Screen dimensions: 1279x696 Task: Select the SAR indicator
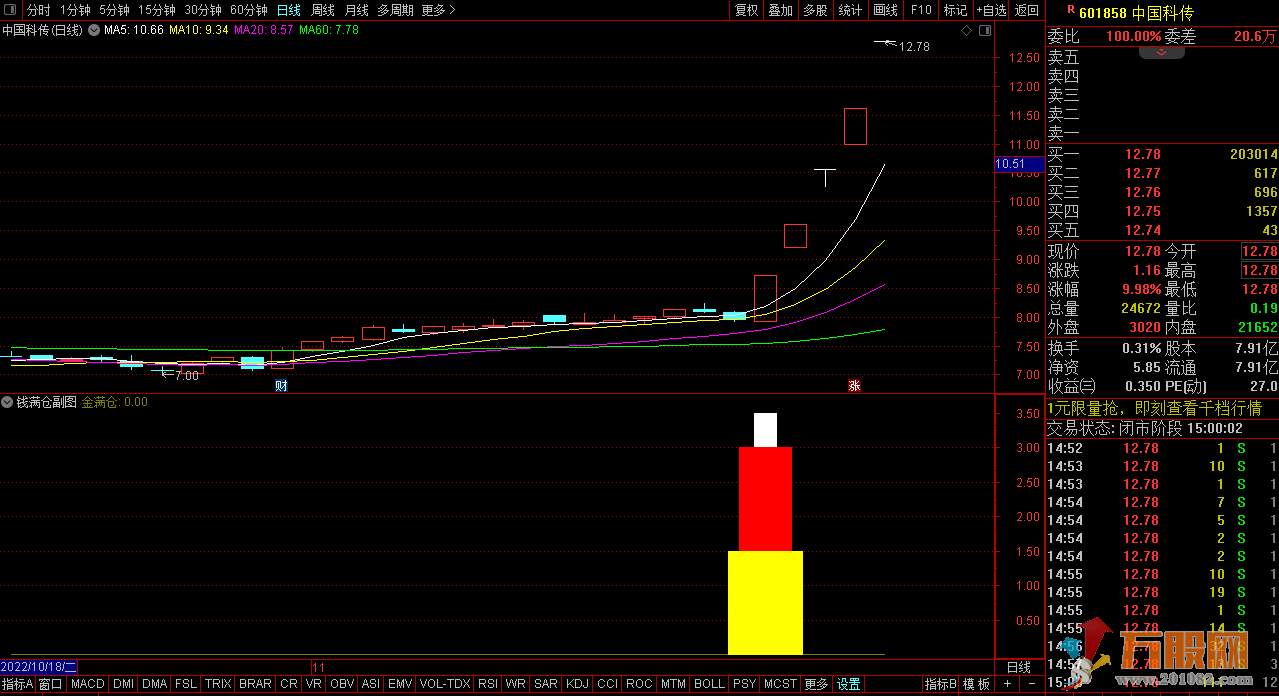click(546, 684)
